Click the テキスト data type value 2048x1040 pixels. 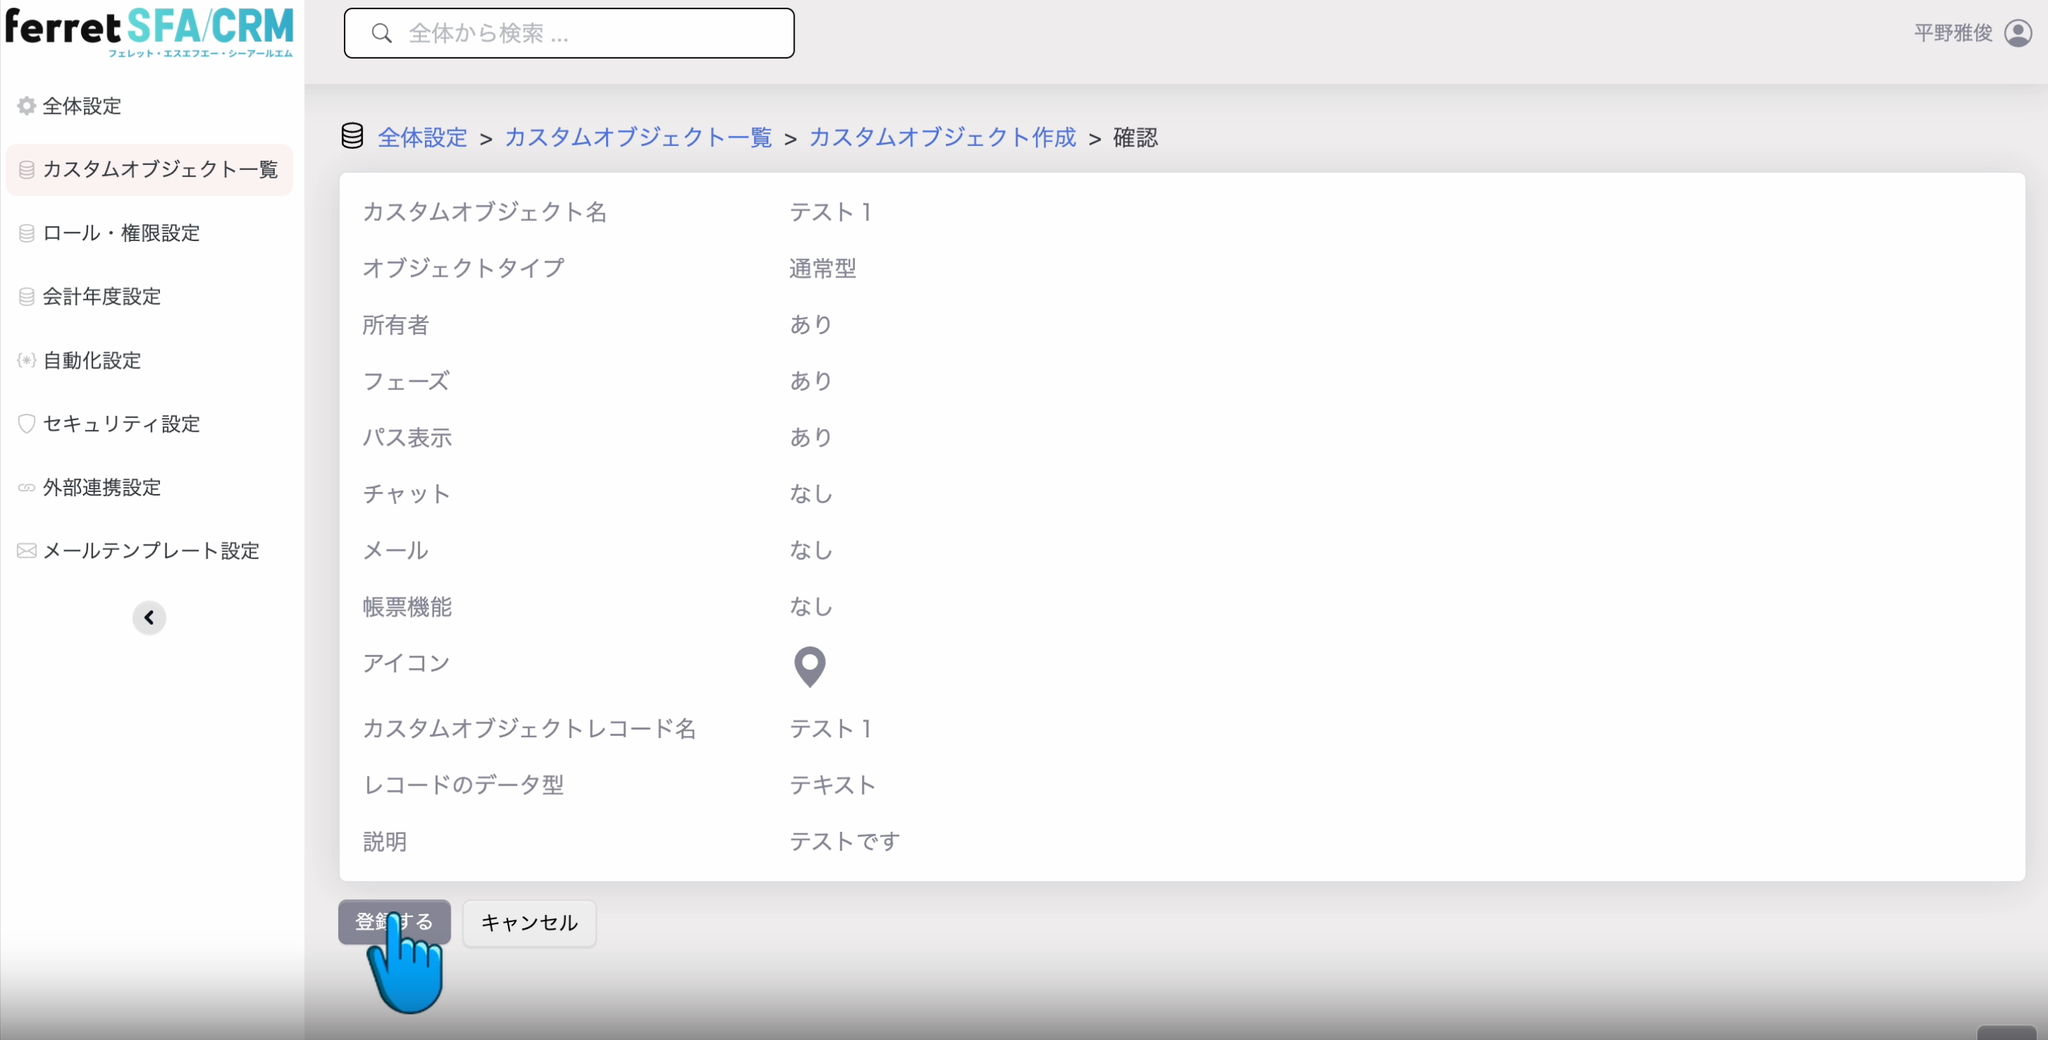coord(833,785)
